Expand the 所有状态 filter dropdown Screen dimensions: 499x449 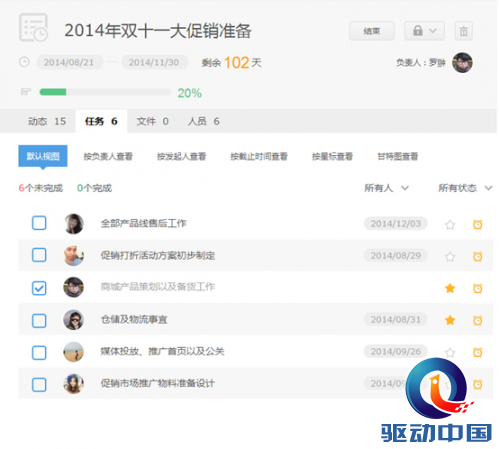(x=465, y=188)
